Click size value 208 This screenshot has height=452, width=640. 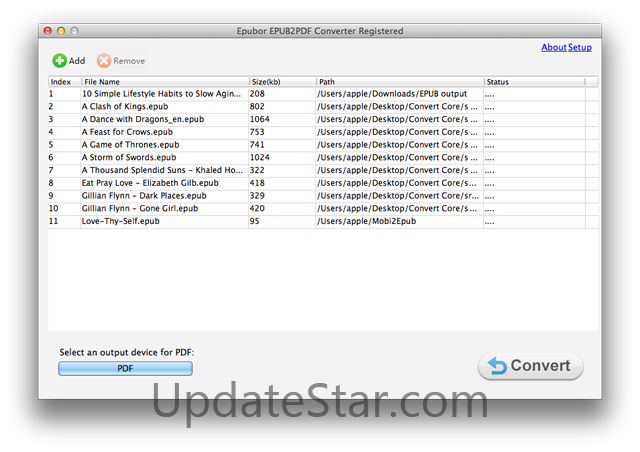pos(257,94)
